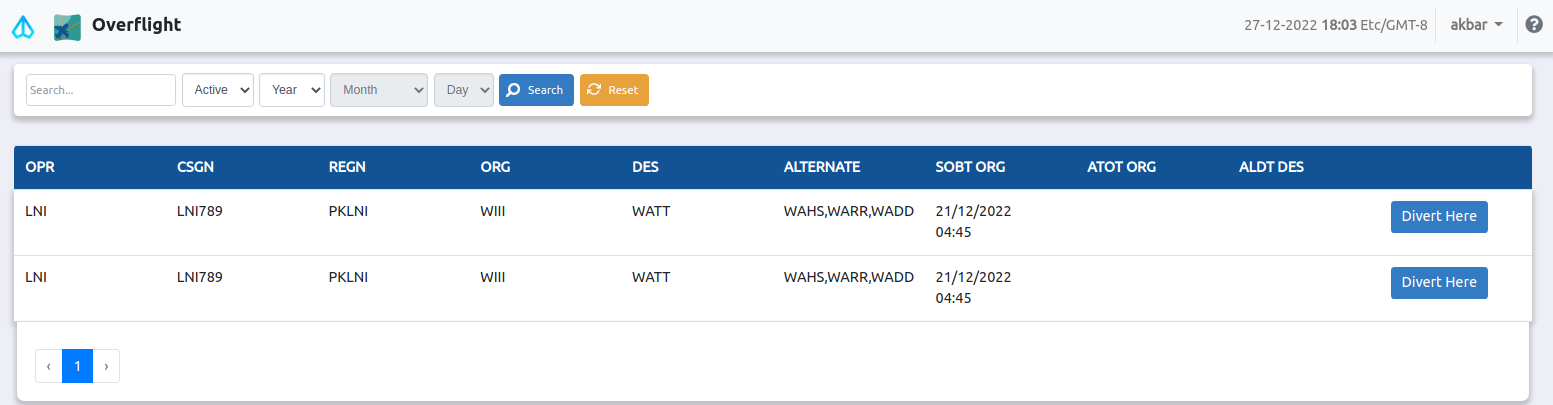Screen dimensions: 1553x405
Task: Click the ALTERNATE column header
Action: pos(822,168)
